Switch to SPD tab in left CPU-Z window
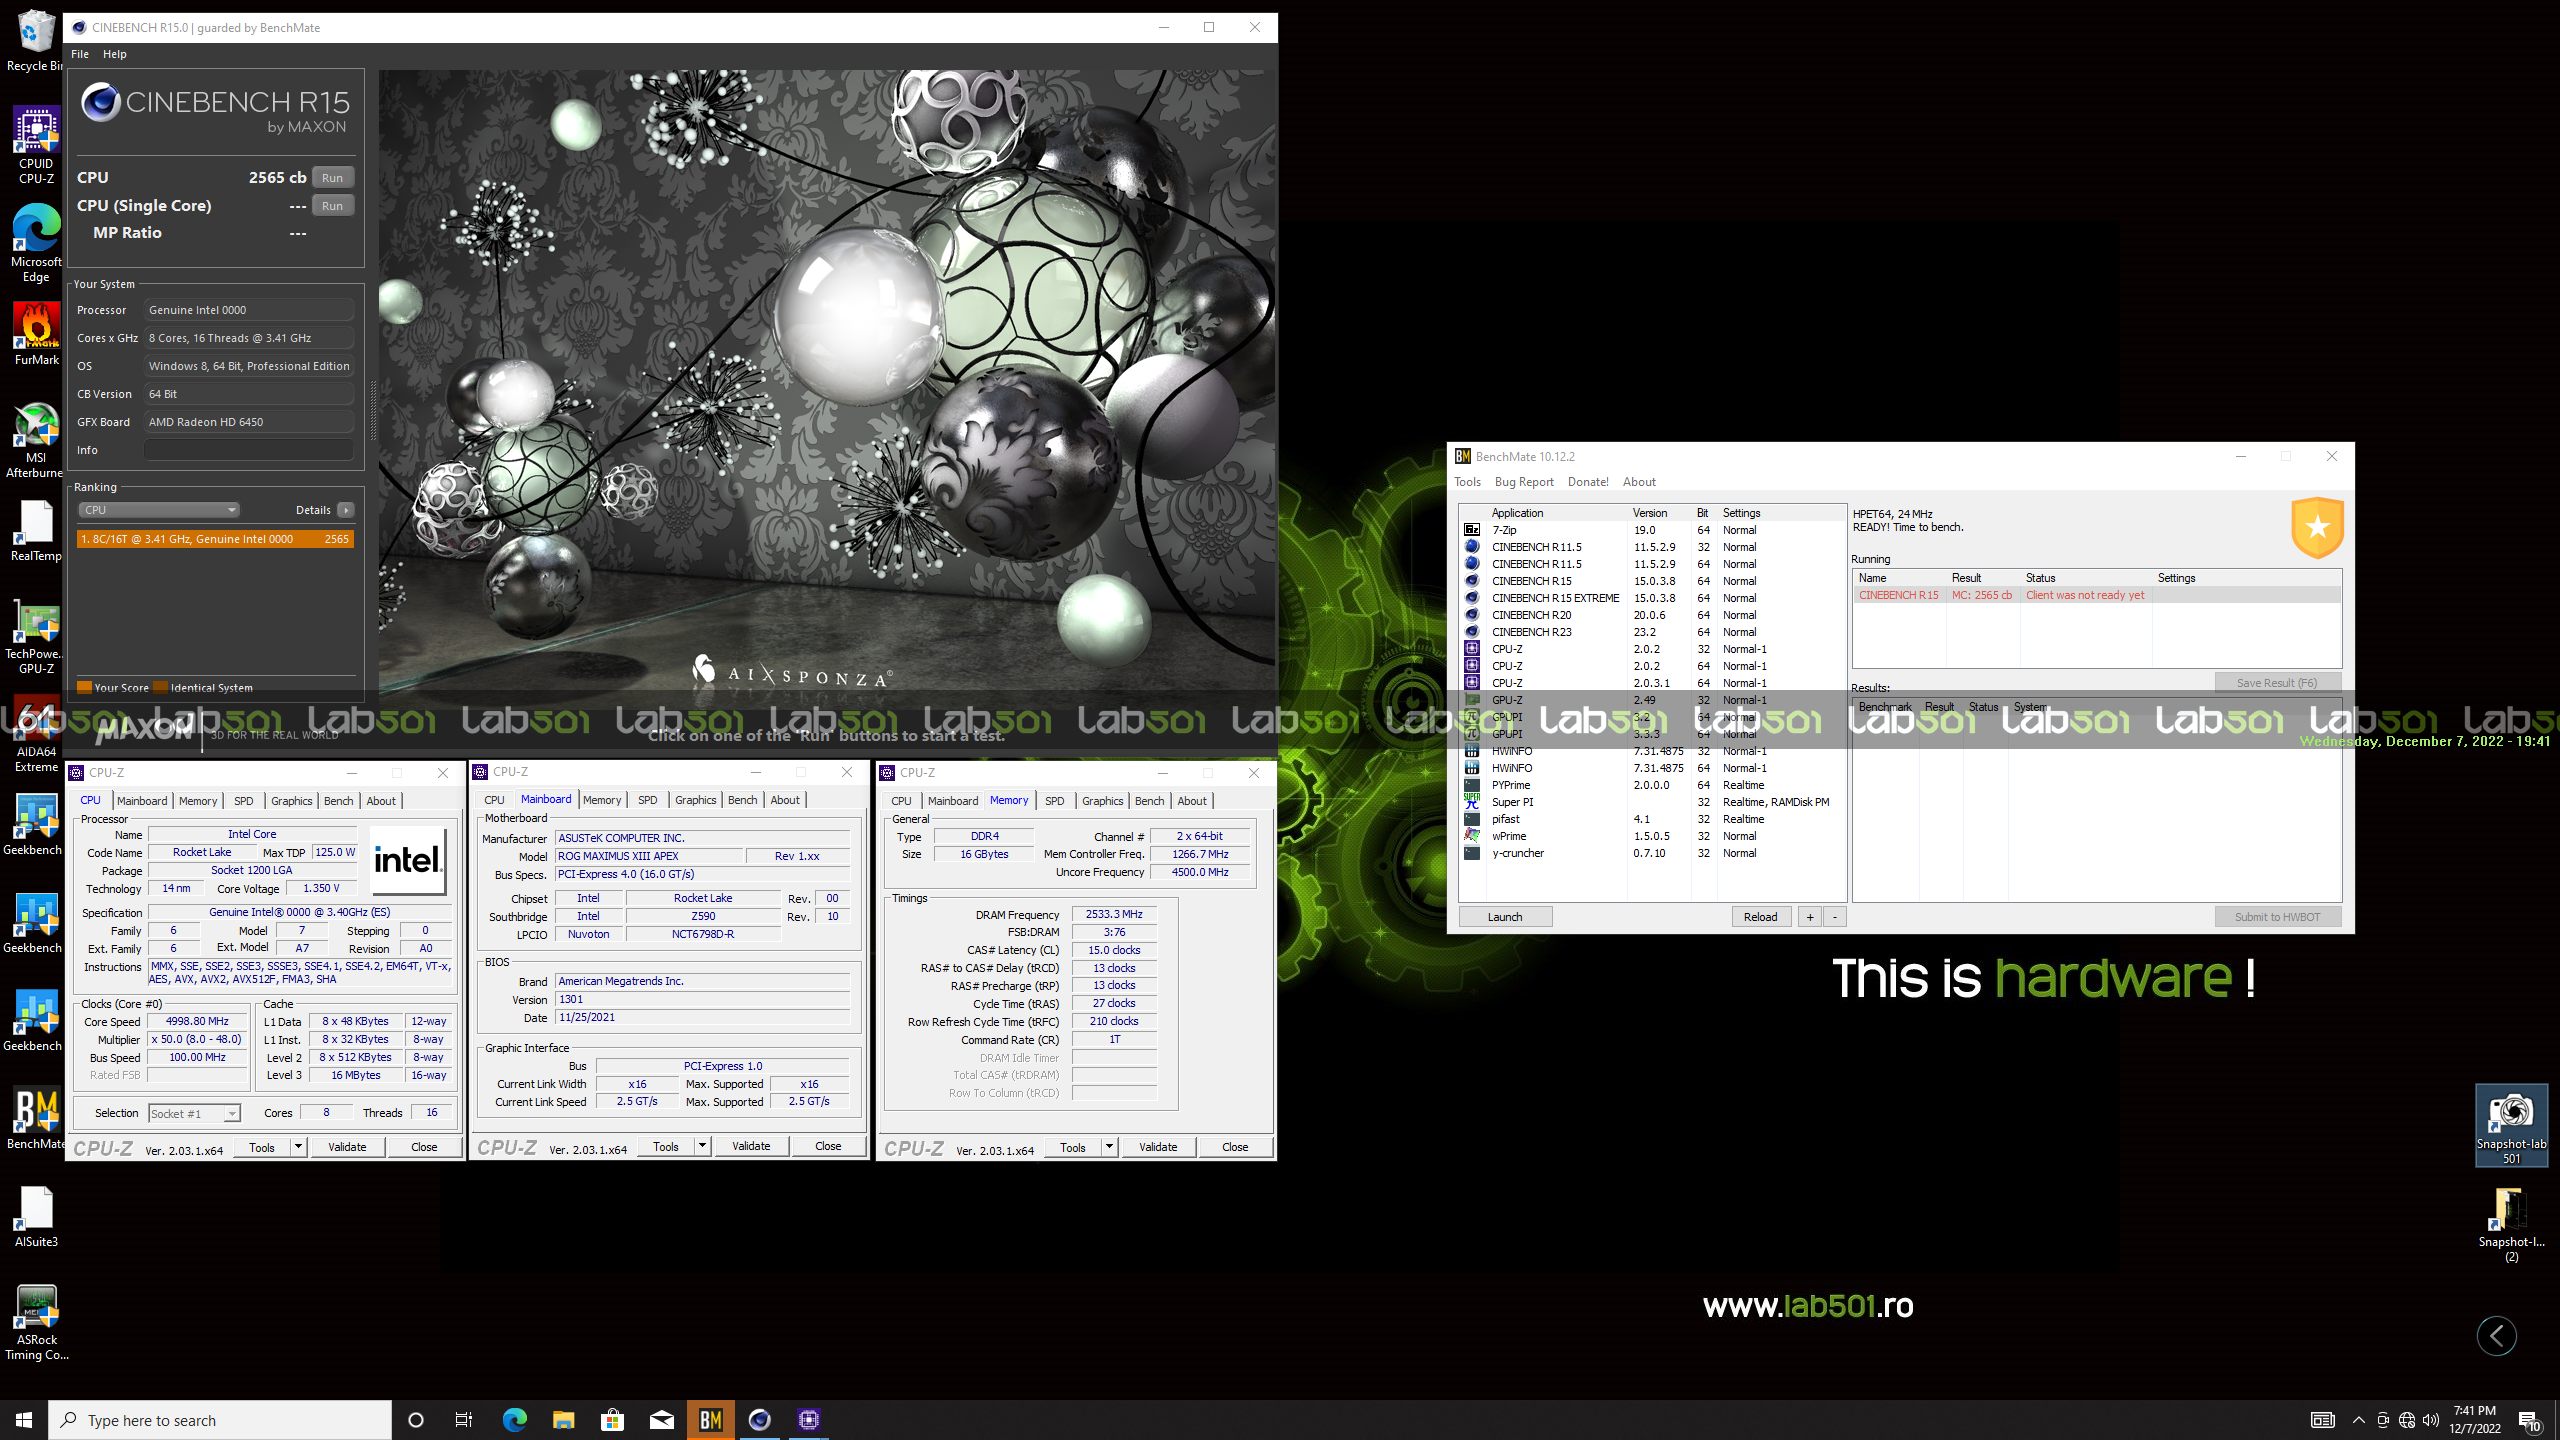This screenshot has width=2560, height=1440. pos(243,801)
